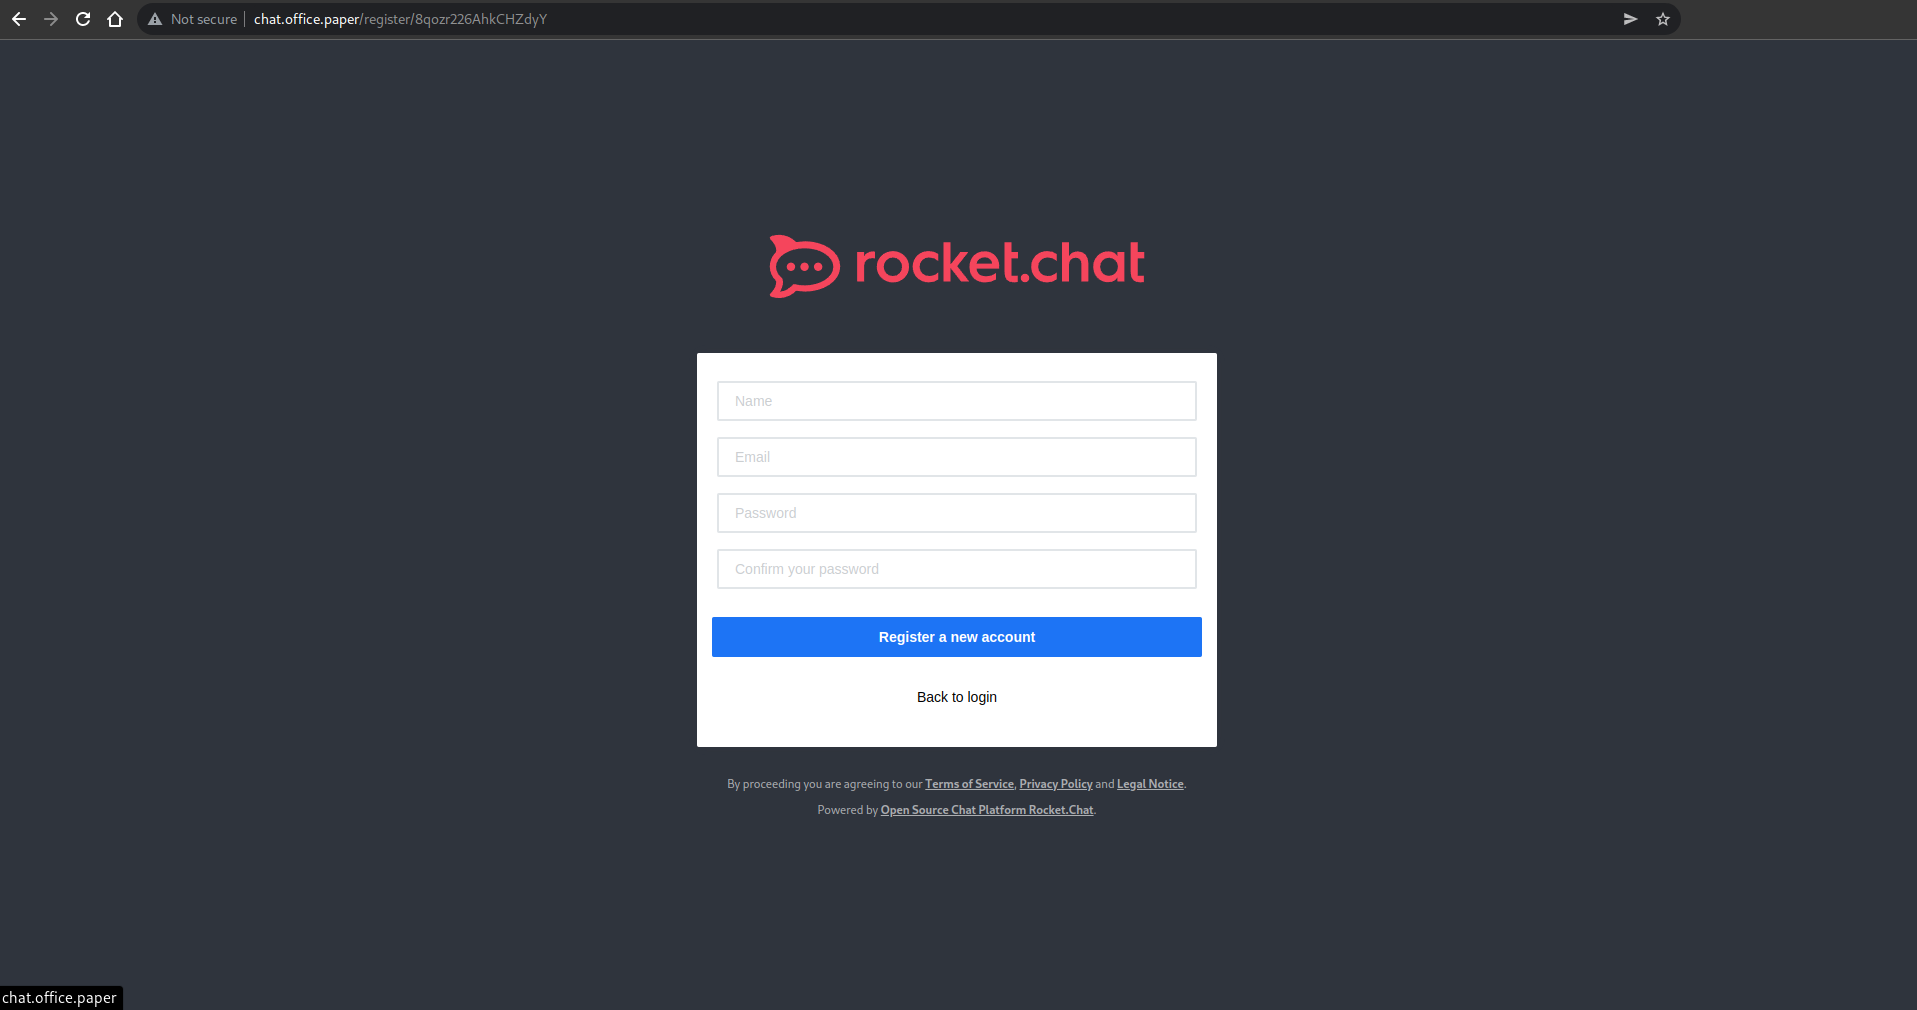Image resolution: width=1917 pixels, height=1010 pixels.
Task: Select the chat.office.paper URL in address bar
Action: point(400,19)
